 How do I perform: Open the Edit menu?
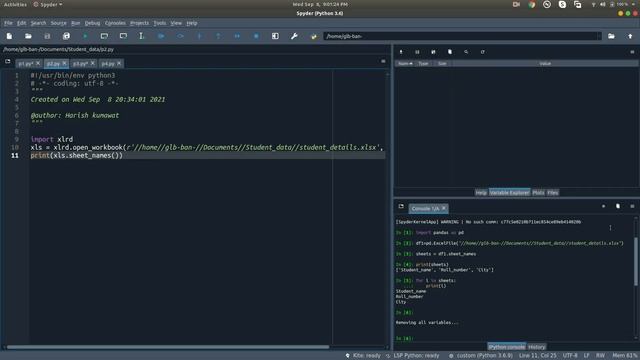coord(22,23)
